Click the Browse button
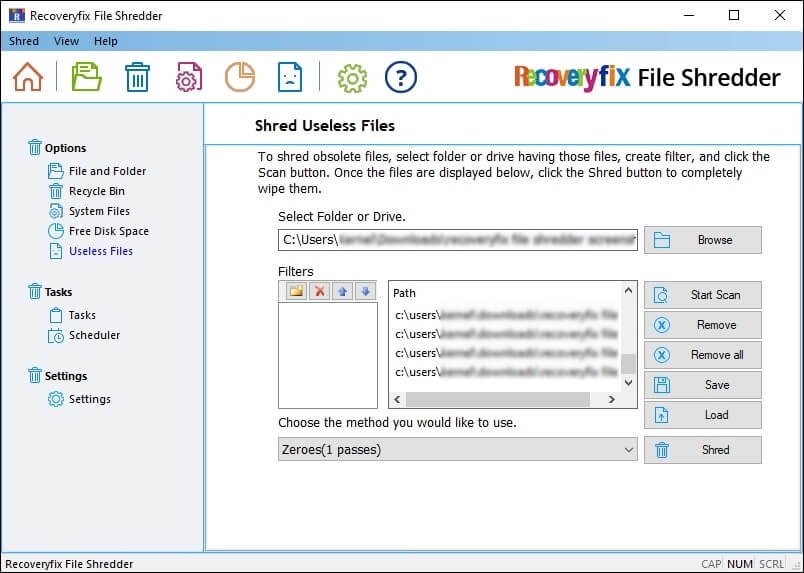This screenshot has height=573, width=804. tap(703, 240)
